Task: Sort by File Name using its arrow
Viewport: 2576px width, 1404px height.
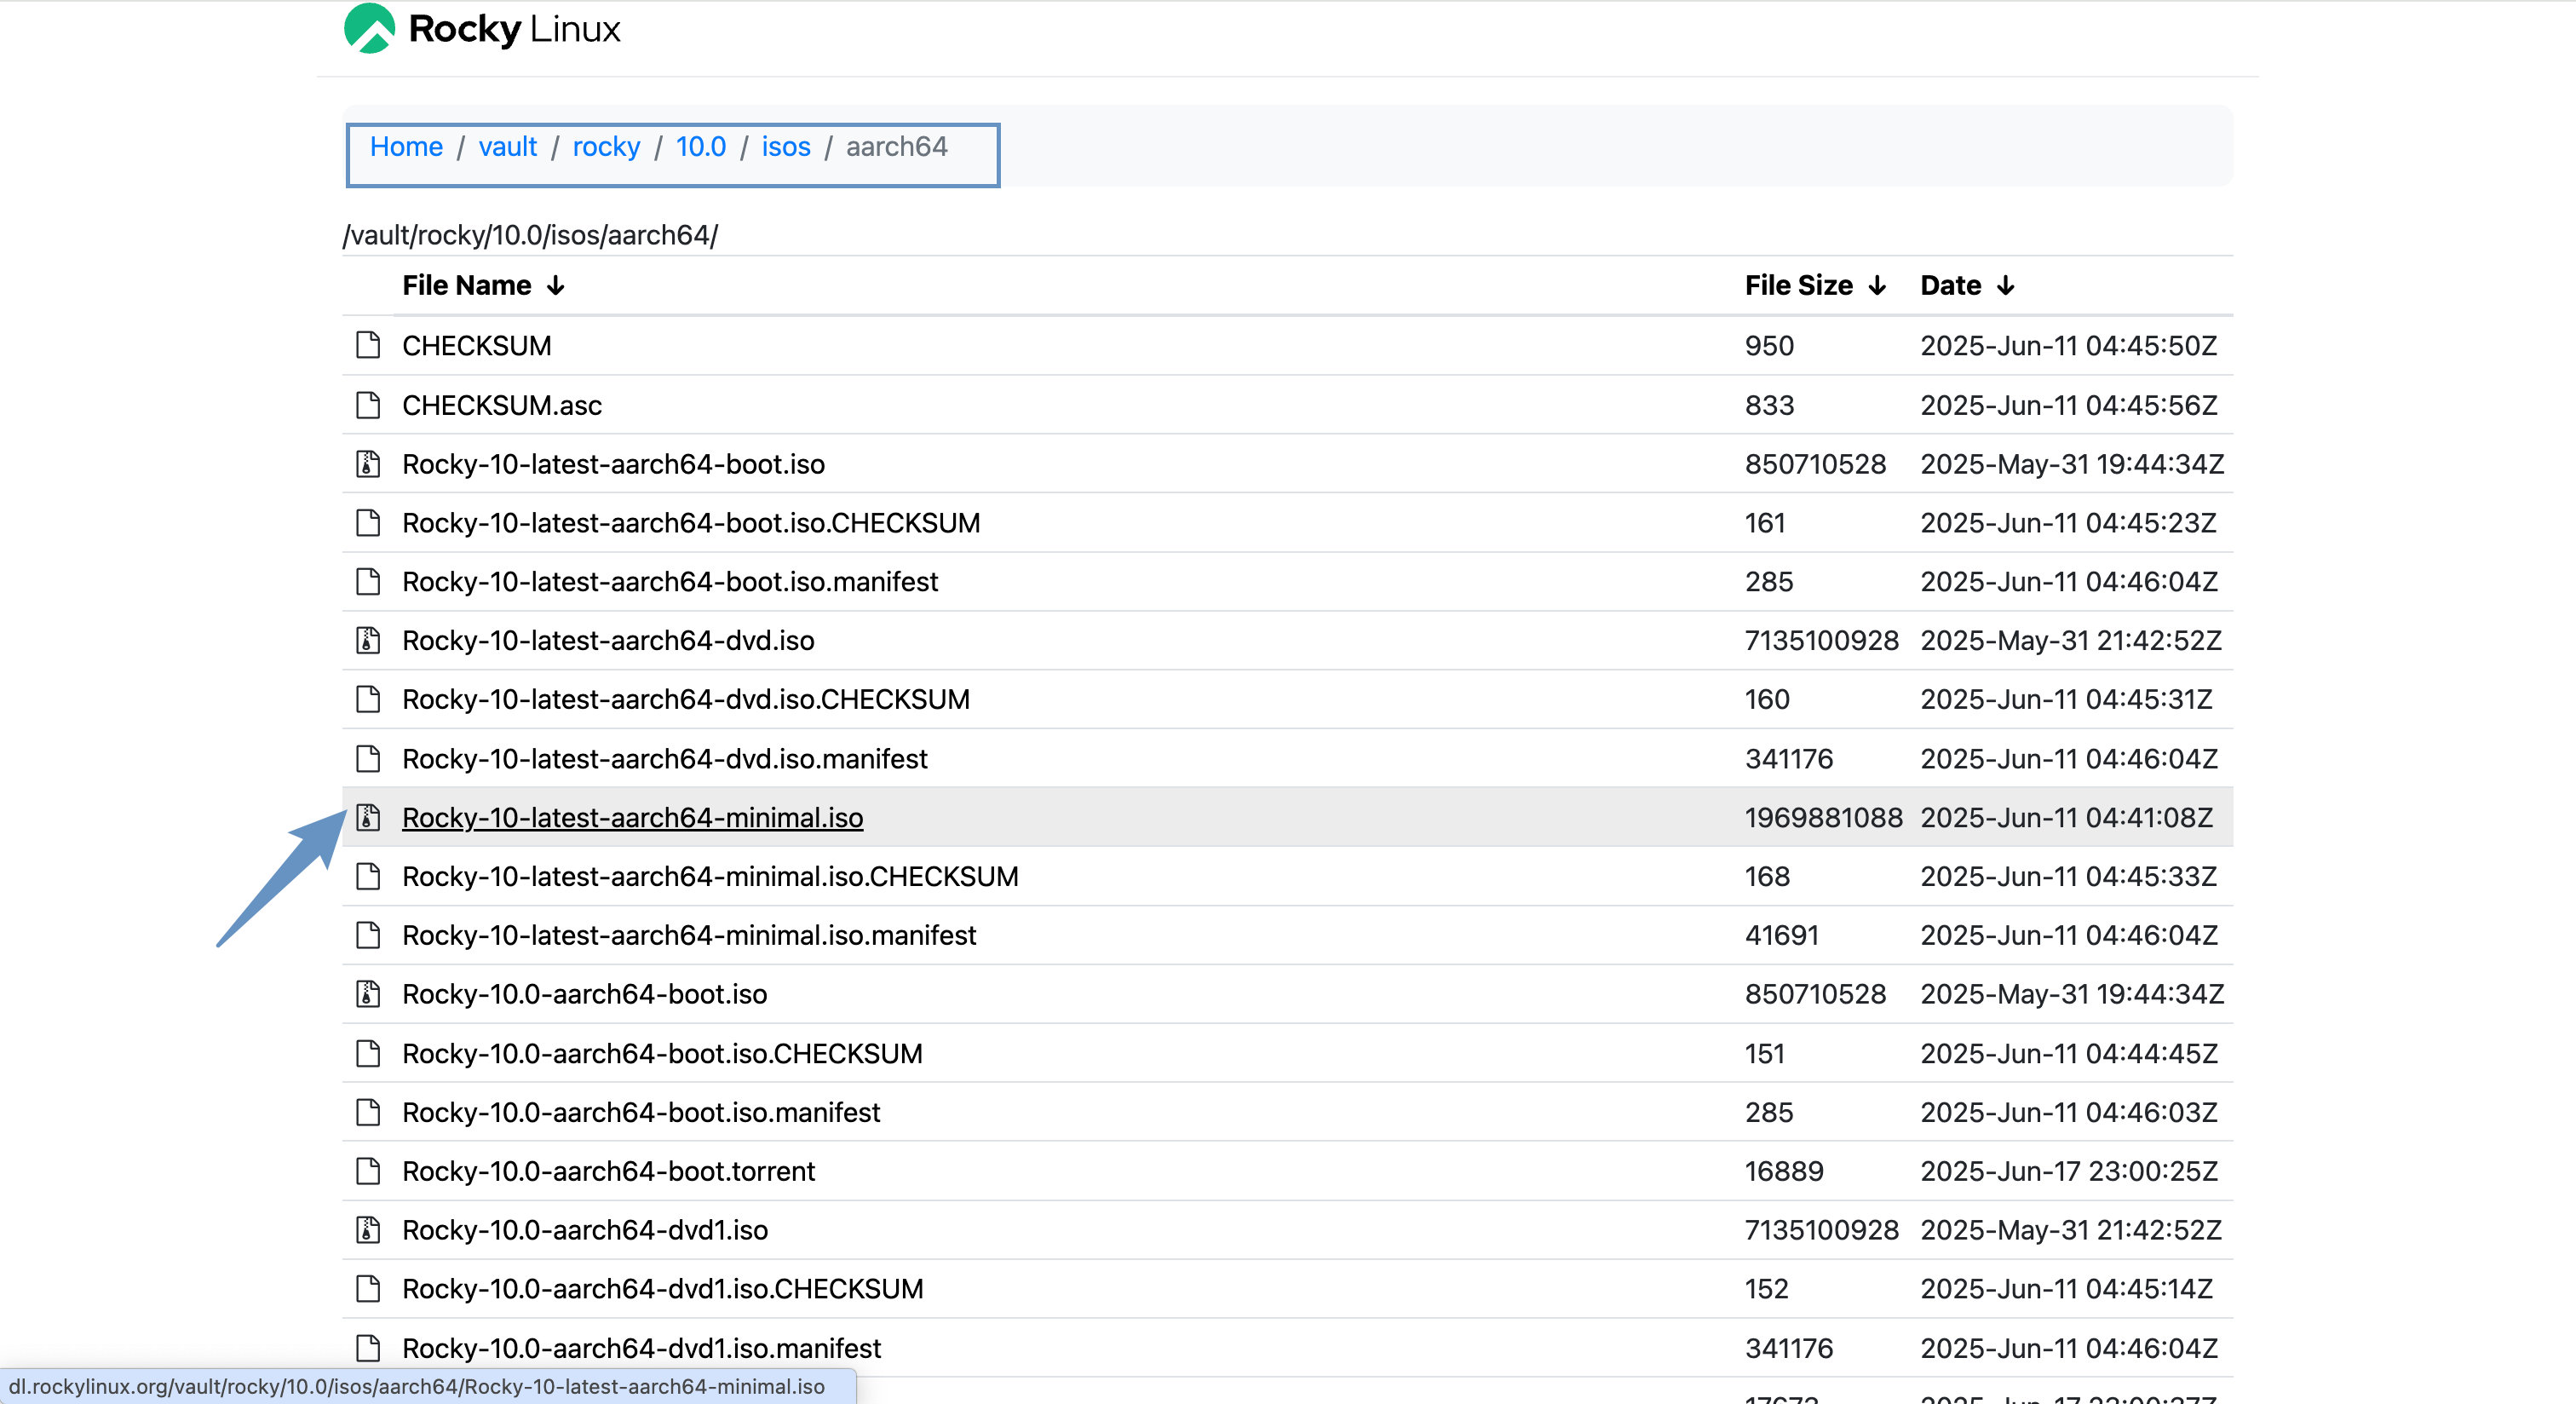Action: coord(556,286)
